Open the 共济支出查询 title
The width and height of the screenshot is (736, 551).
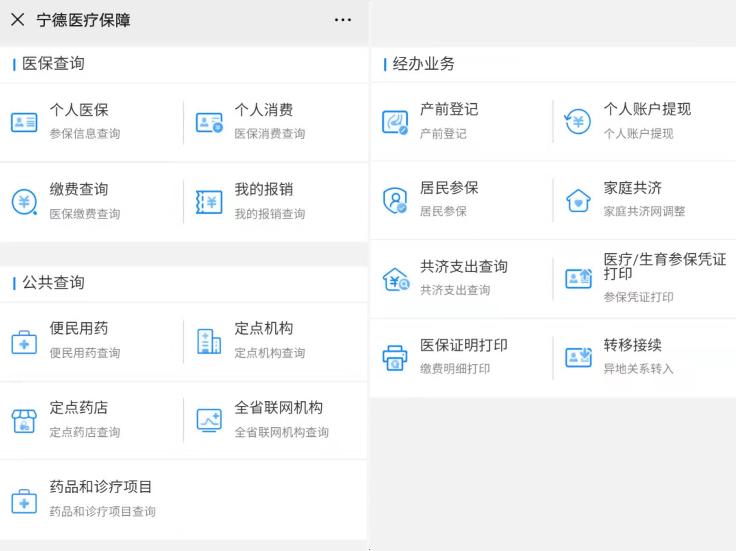click(x=464, y=267)
